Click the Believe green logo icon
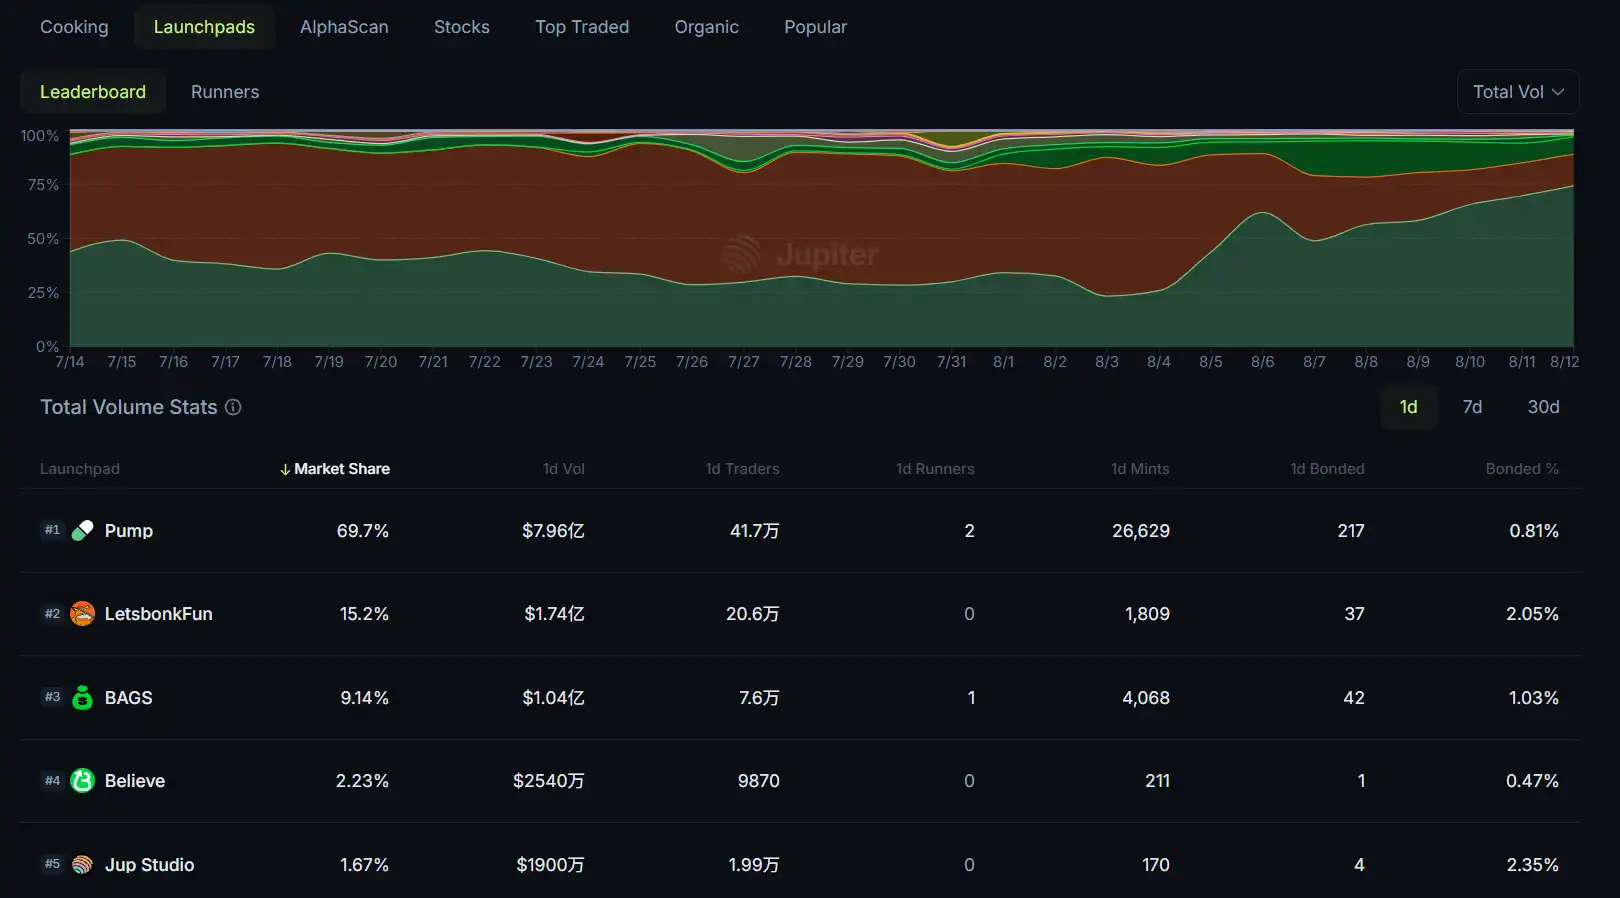1620x898 pixels. (83, 780)
